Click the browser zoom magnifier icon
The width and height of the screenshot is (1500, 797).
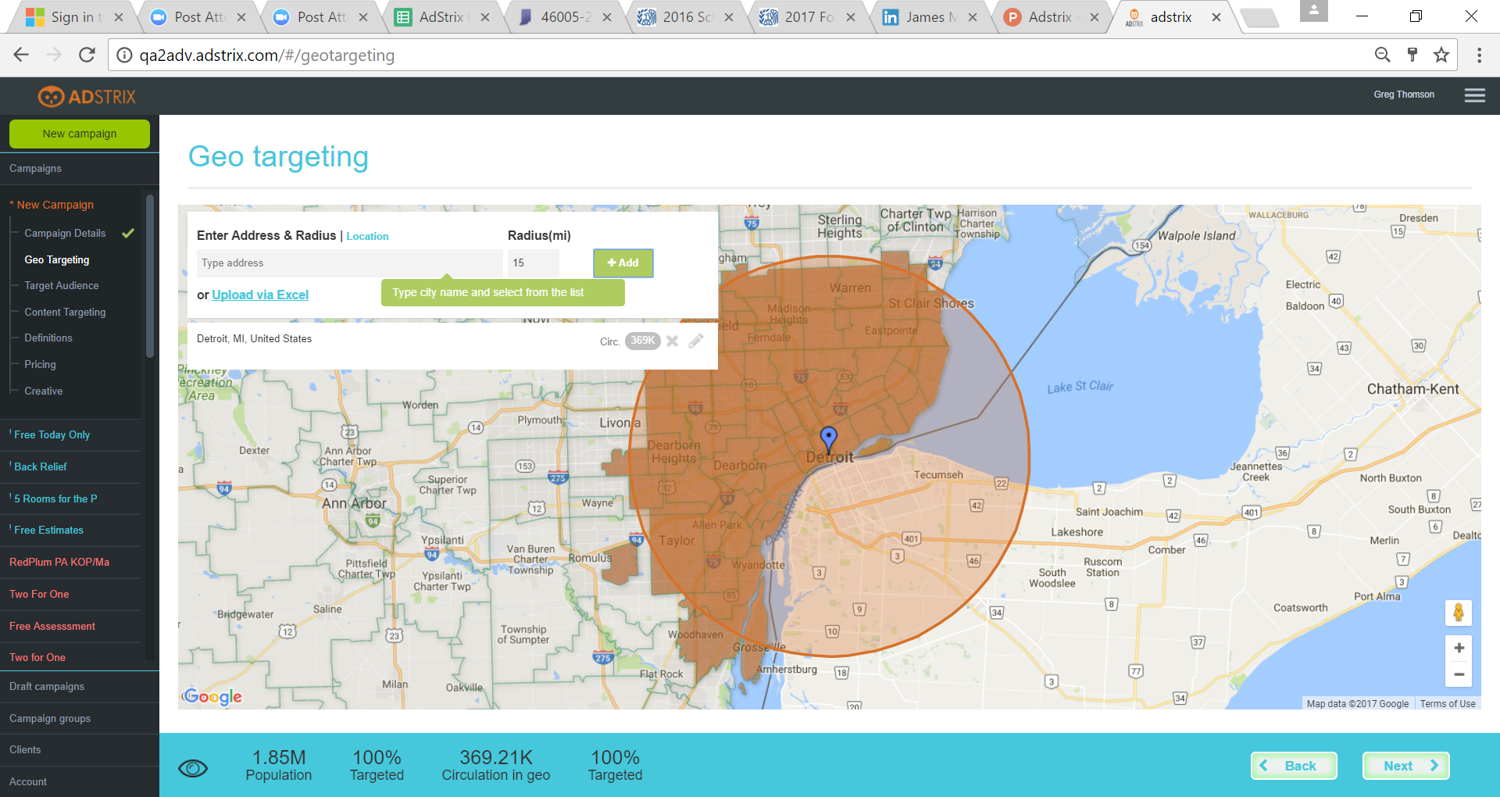pos(1382,55)
